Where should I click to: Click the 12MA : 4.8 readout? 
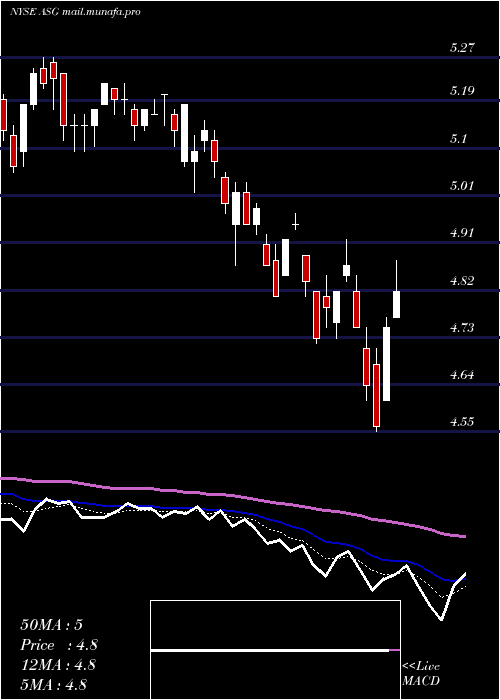(58, 665)
